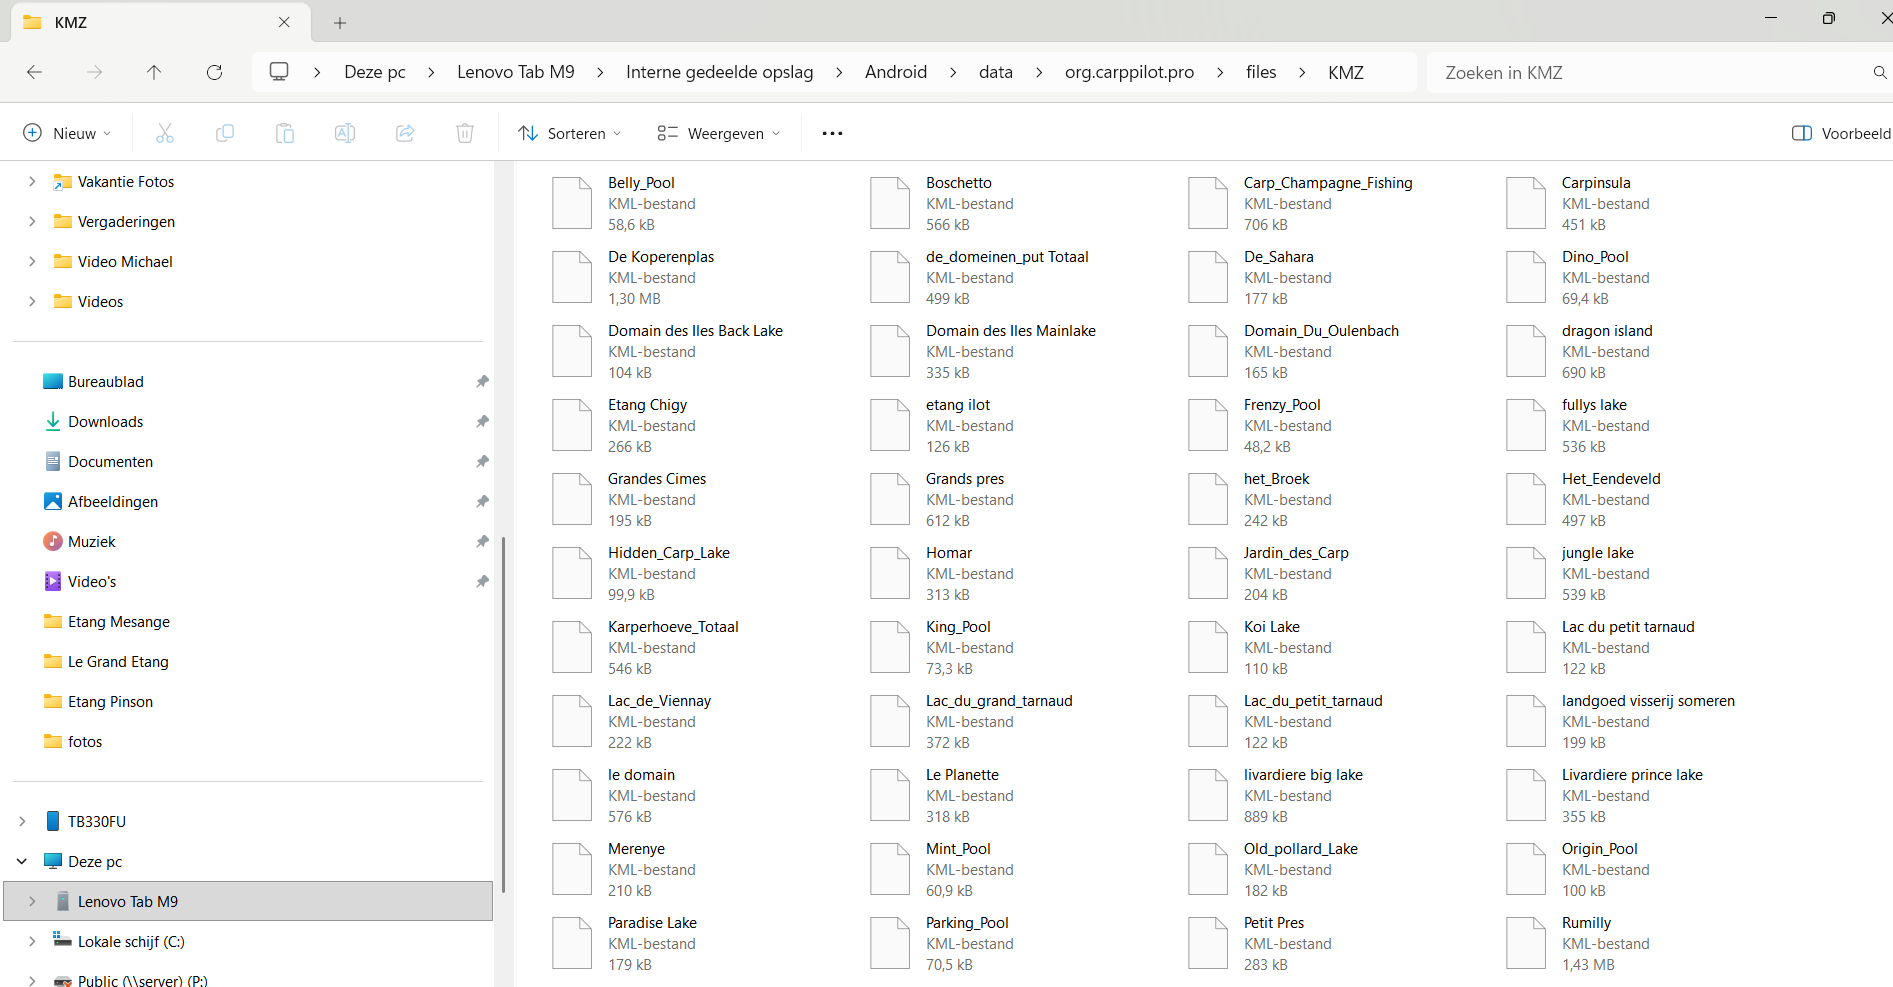
Task: Click the Delete trash can icon
Action: [x=465, y=133]
